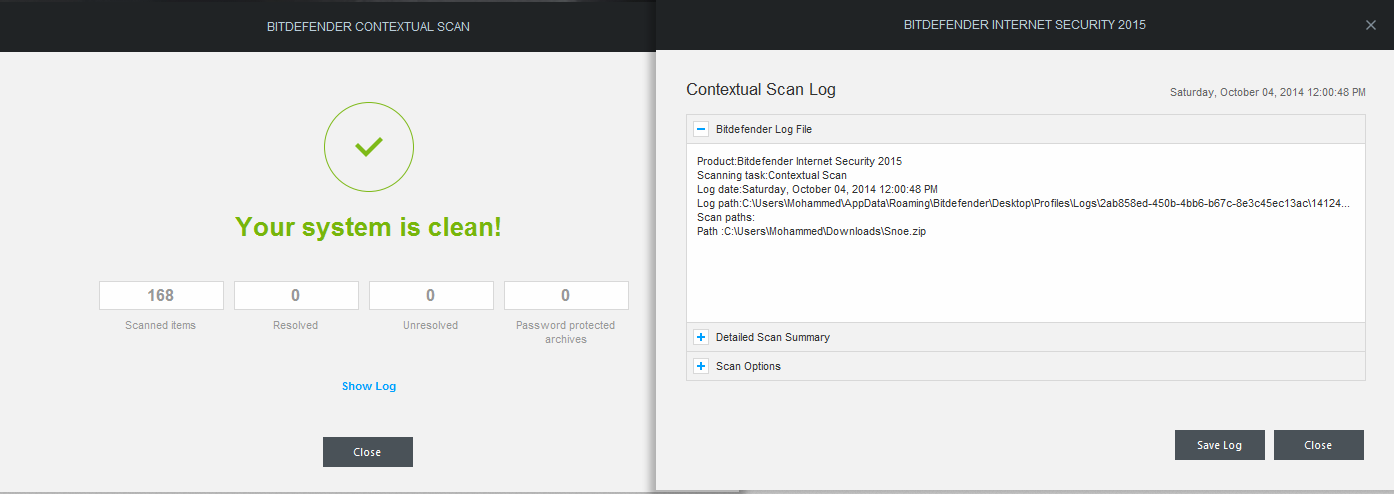Click the BITDEFENDER CONTEXTUAL SCAN title bar
This screenshot has width=1394, height=494.
(x=368, y=26)
